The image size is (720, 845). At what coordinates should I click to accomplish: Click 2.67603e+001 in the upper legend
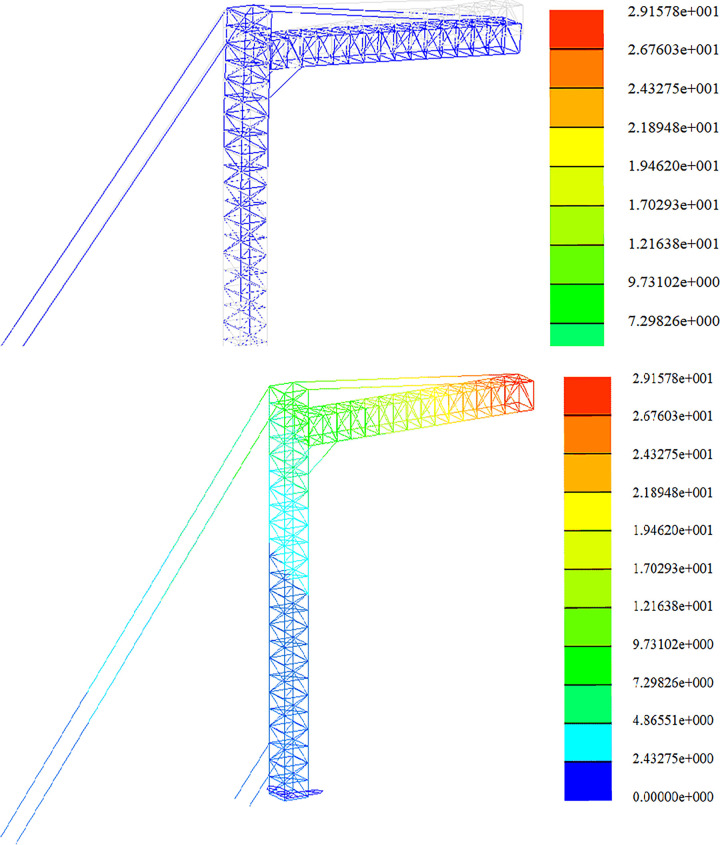tap(673, 50)
